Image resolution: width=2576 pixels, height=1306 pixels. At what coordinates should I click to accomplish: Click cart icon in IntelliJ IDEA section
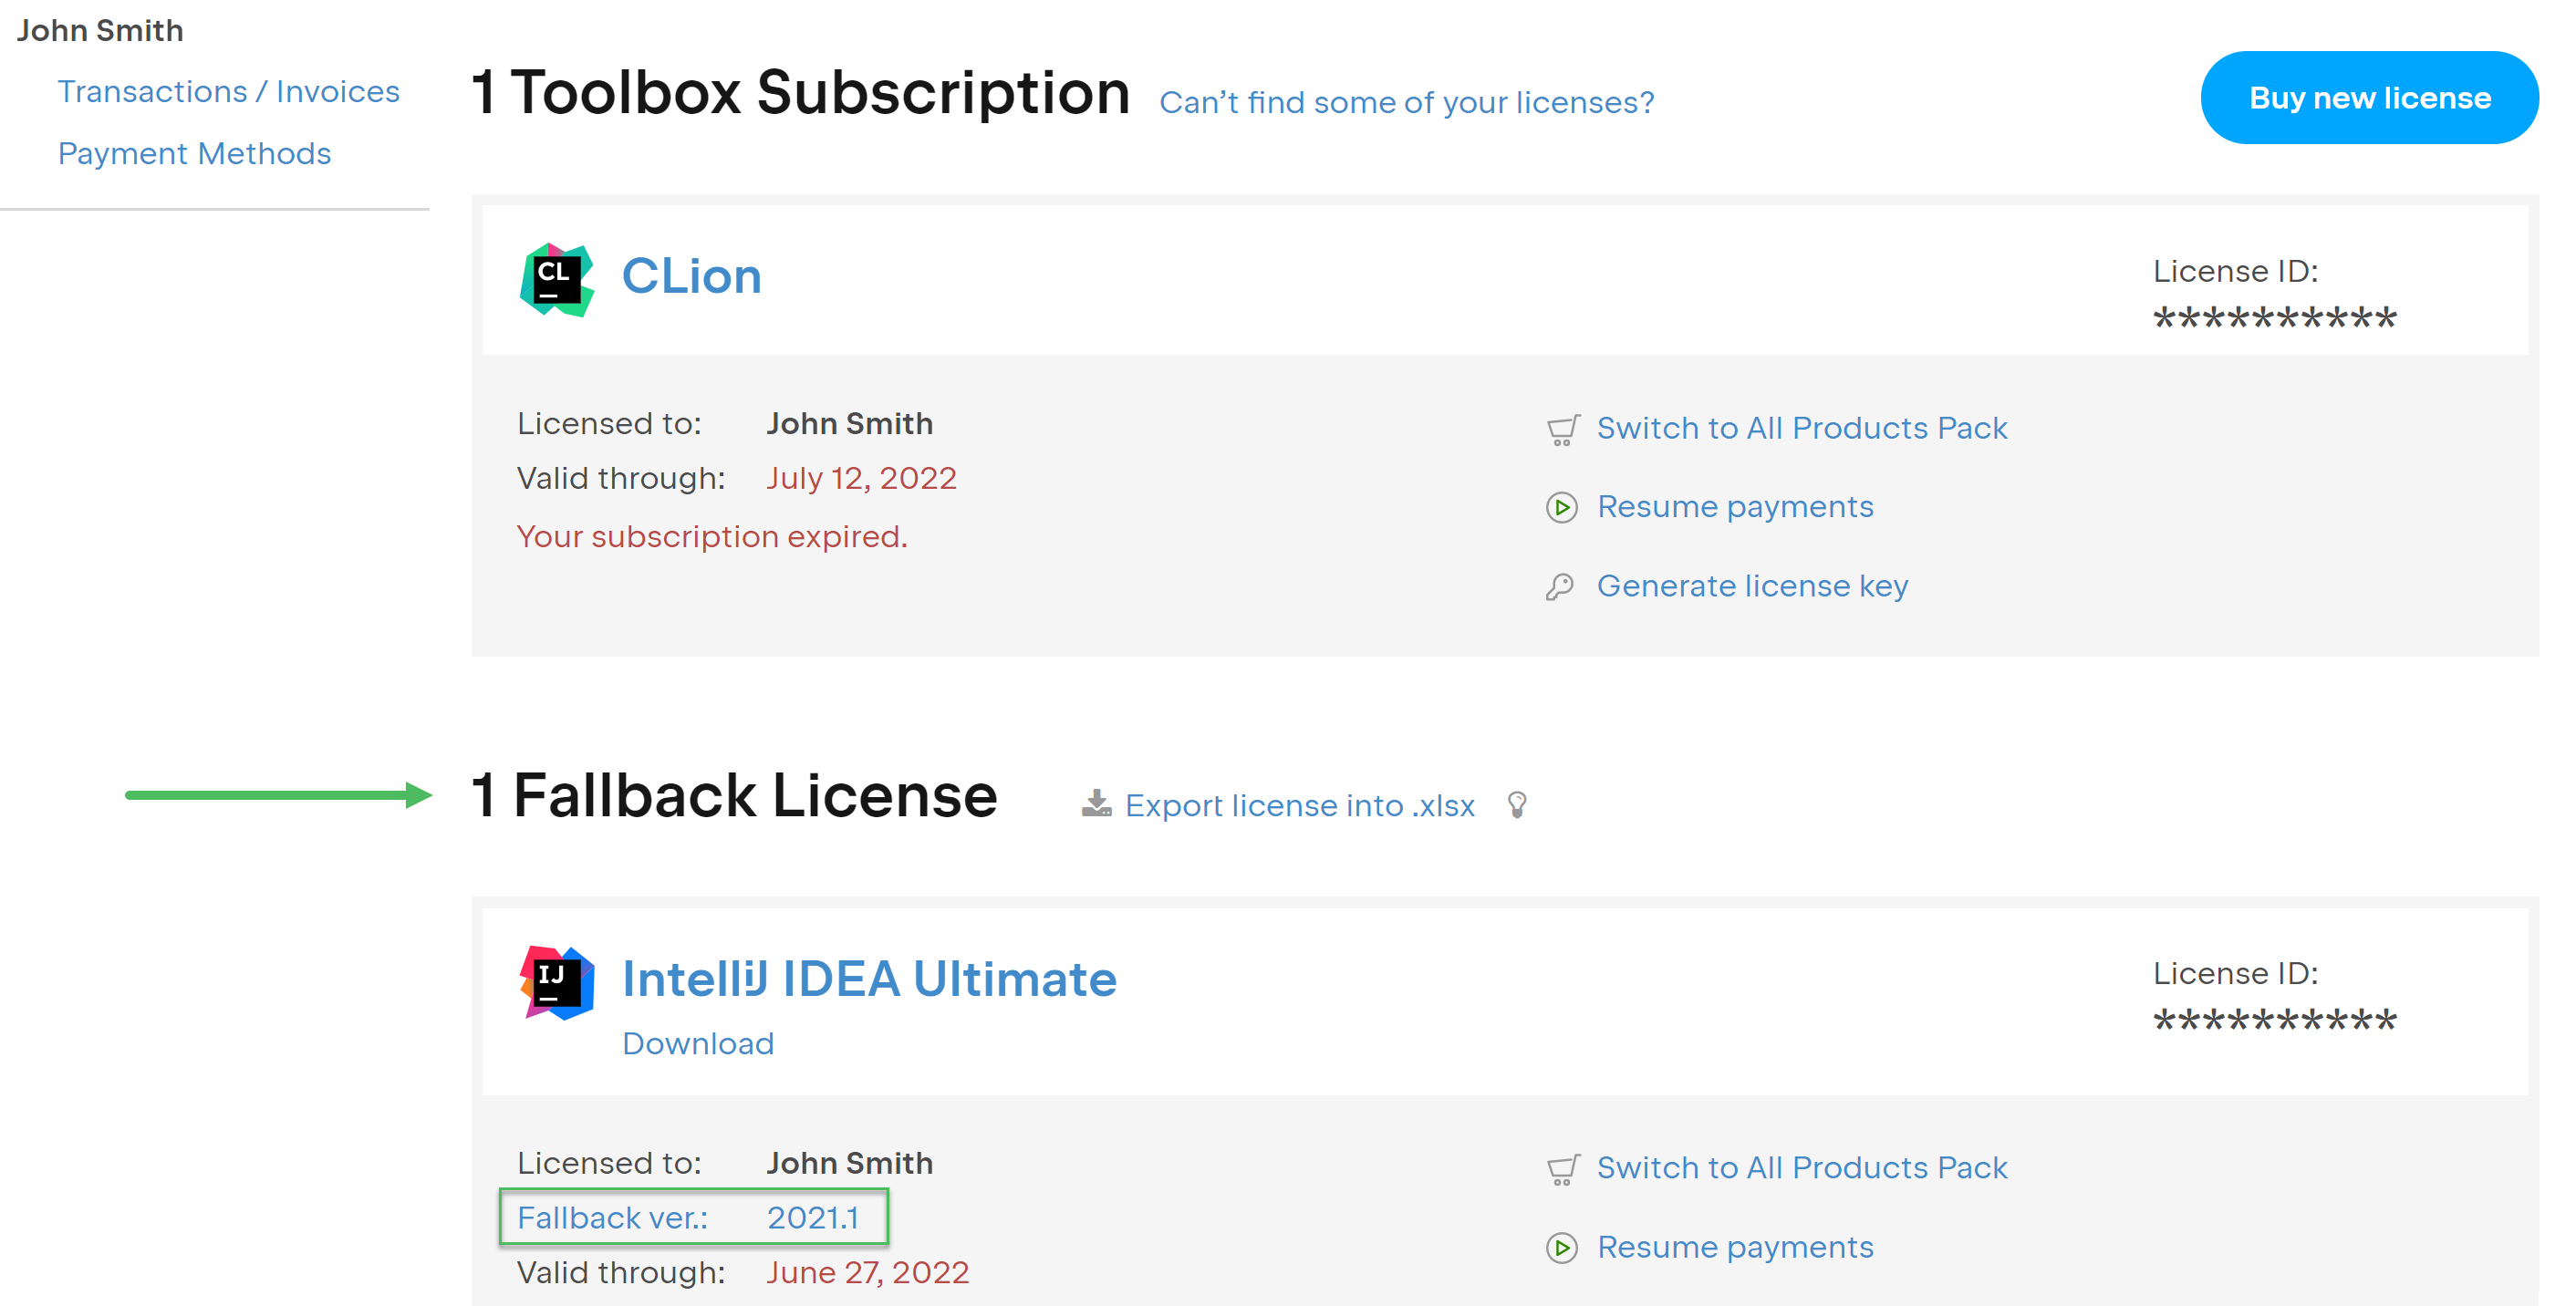(x=1563, y=1169)
